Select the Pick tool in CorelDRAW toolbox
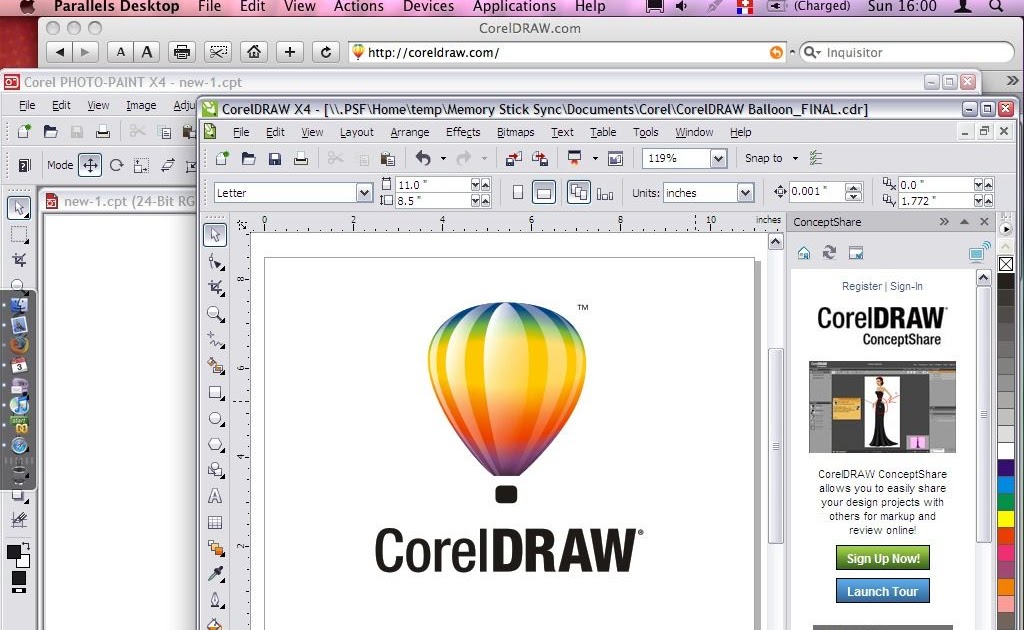Image resolution: width=1024 pixels, height=630 pixels. point(215,235)
